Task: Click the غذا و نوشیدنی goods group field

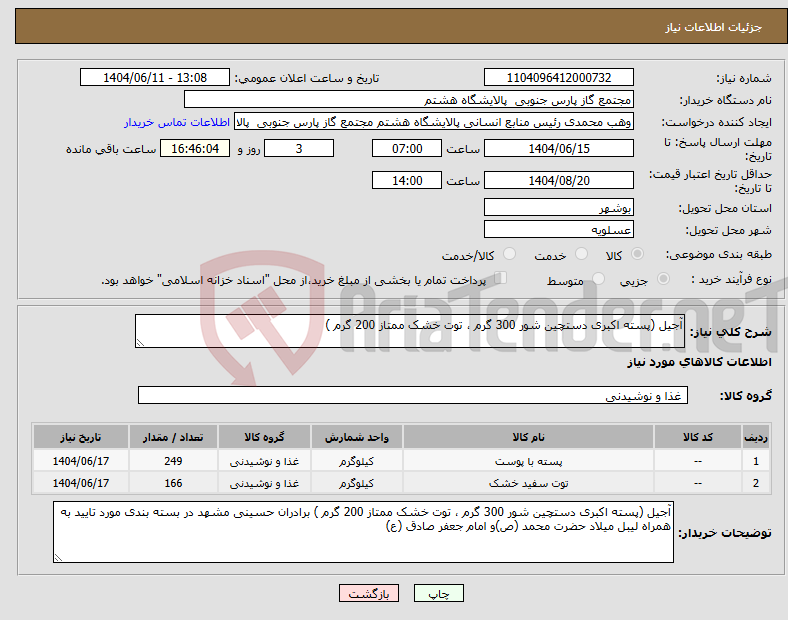Action: pos(410,396)
